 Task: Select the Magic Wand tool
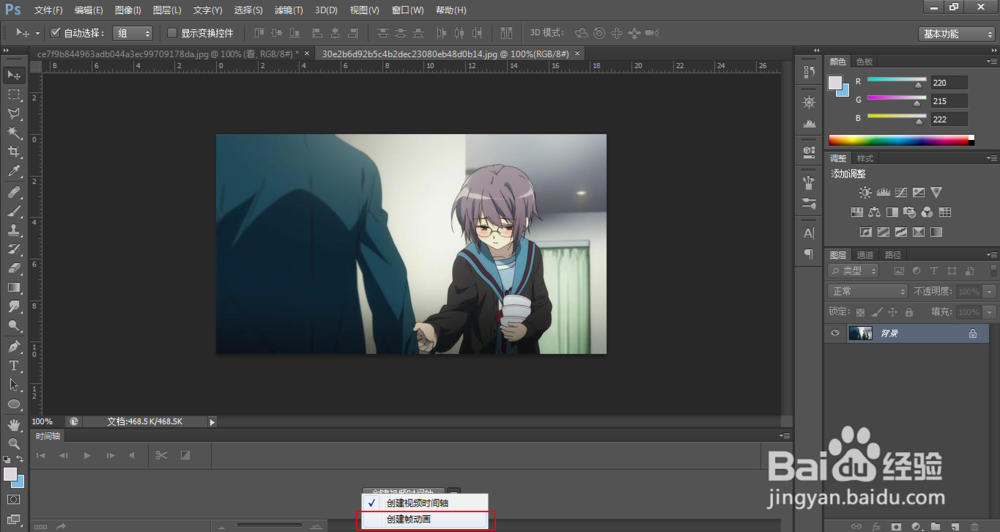point(13,133)
